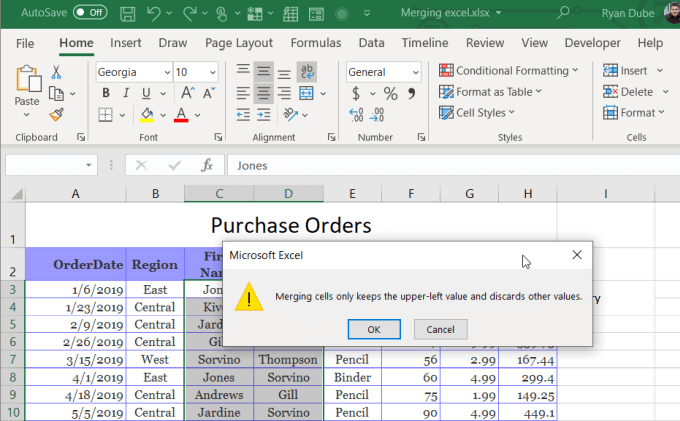The height and width of the screenshot is (421, 680).
Task: Toggle Bold formatting
Action: click(105, 94)
